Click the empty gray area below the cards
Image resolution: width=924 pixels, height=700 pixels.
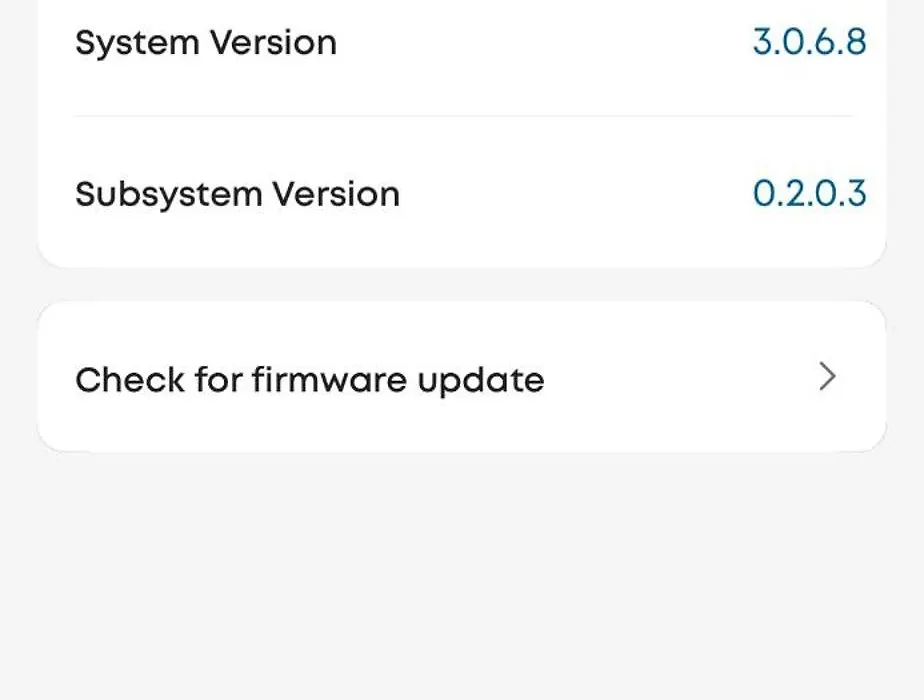click(x=462, y=580)
